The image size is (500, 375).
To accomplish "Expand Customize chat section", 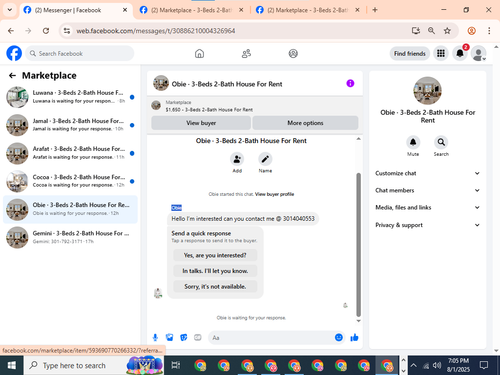I will point(428,173).
